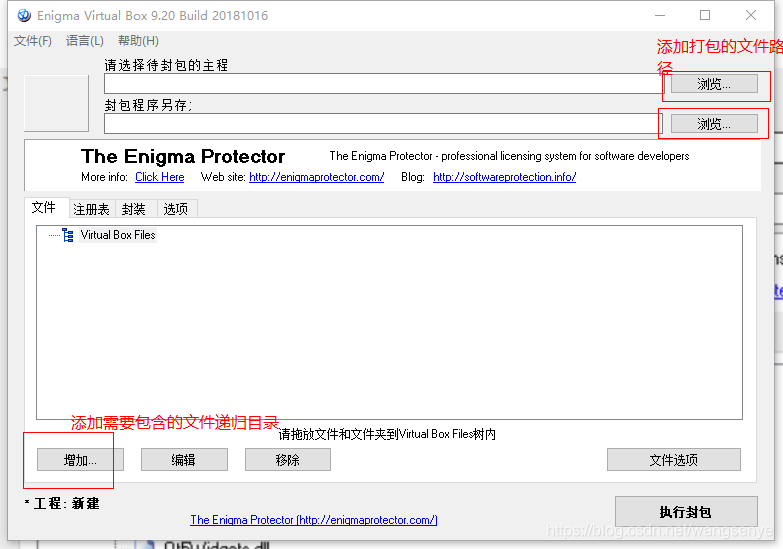The width and height of the screenshot is (783, 549).
Task: Switch to the 注册表 tab
Action: tap(91, 209)
